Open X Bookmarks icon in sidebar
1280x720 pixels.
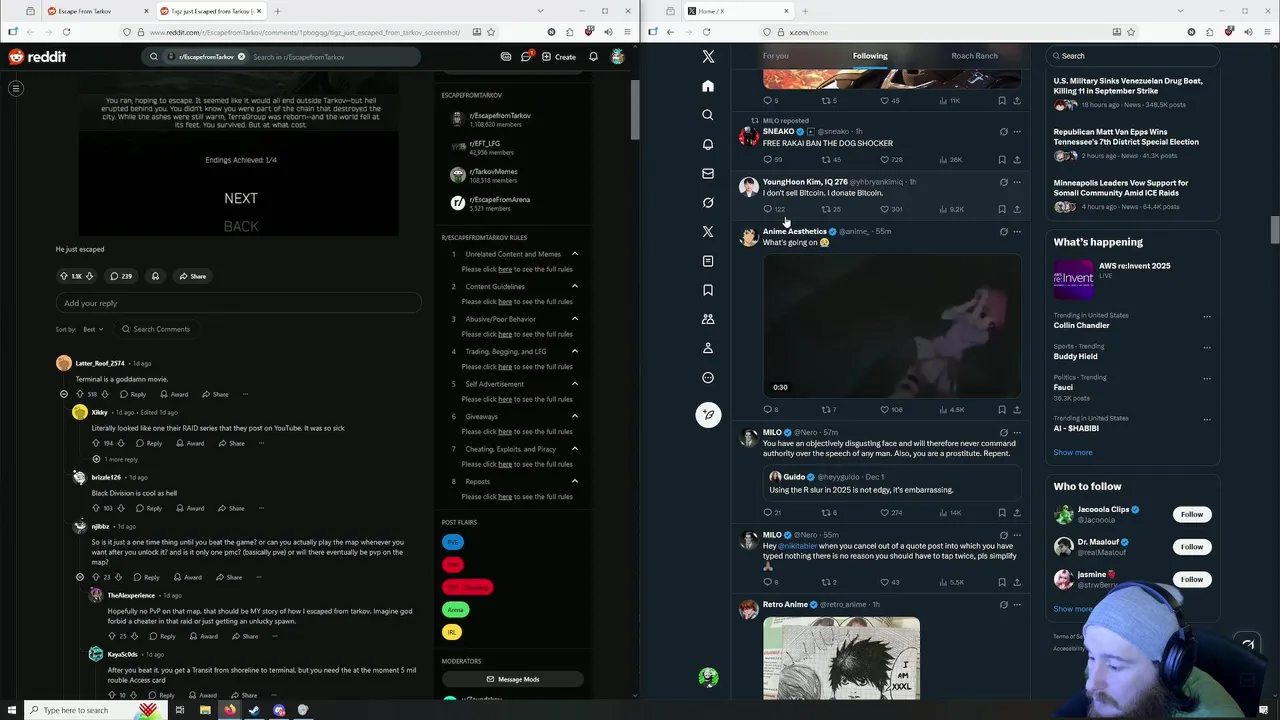click(x=708, y=290)
